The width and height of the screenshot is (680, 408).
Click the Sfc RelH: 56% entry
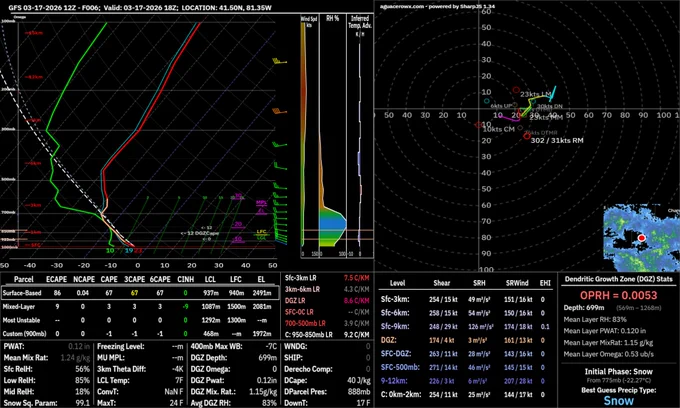(47, 369)
